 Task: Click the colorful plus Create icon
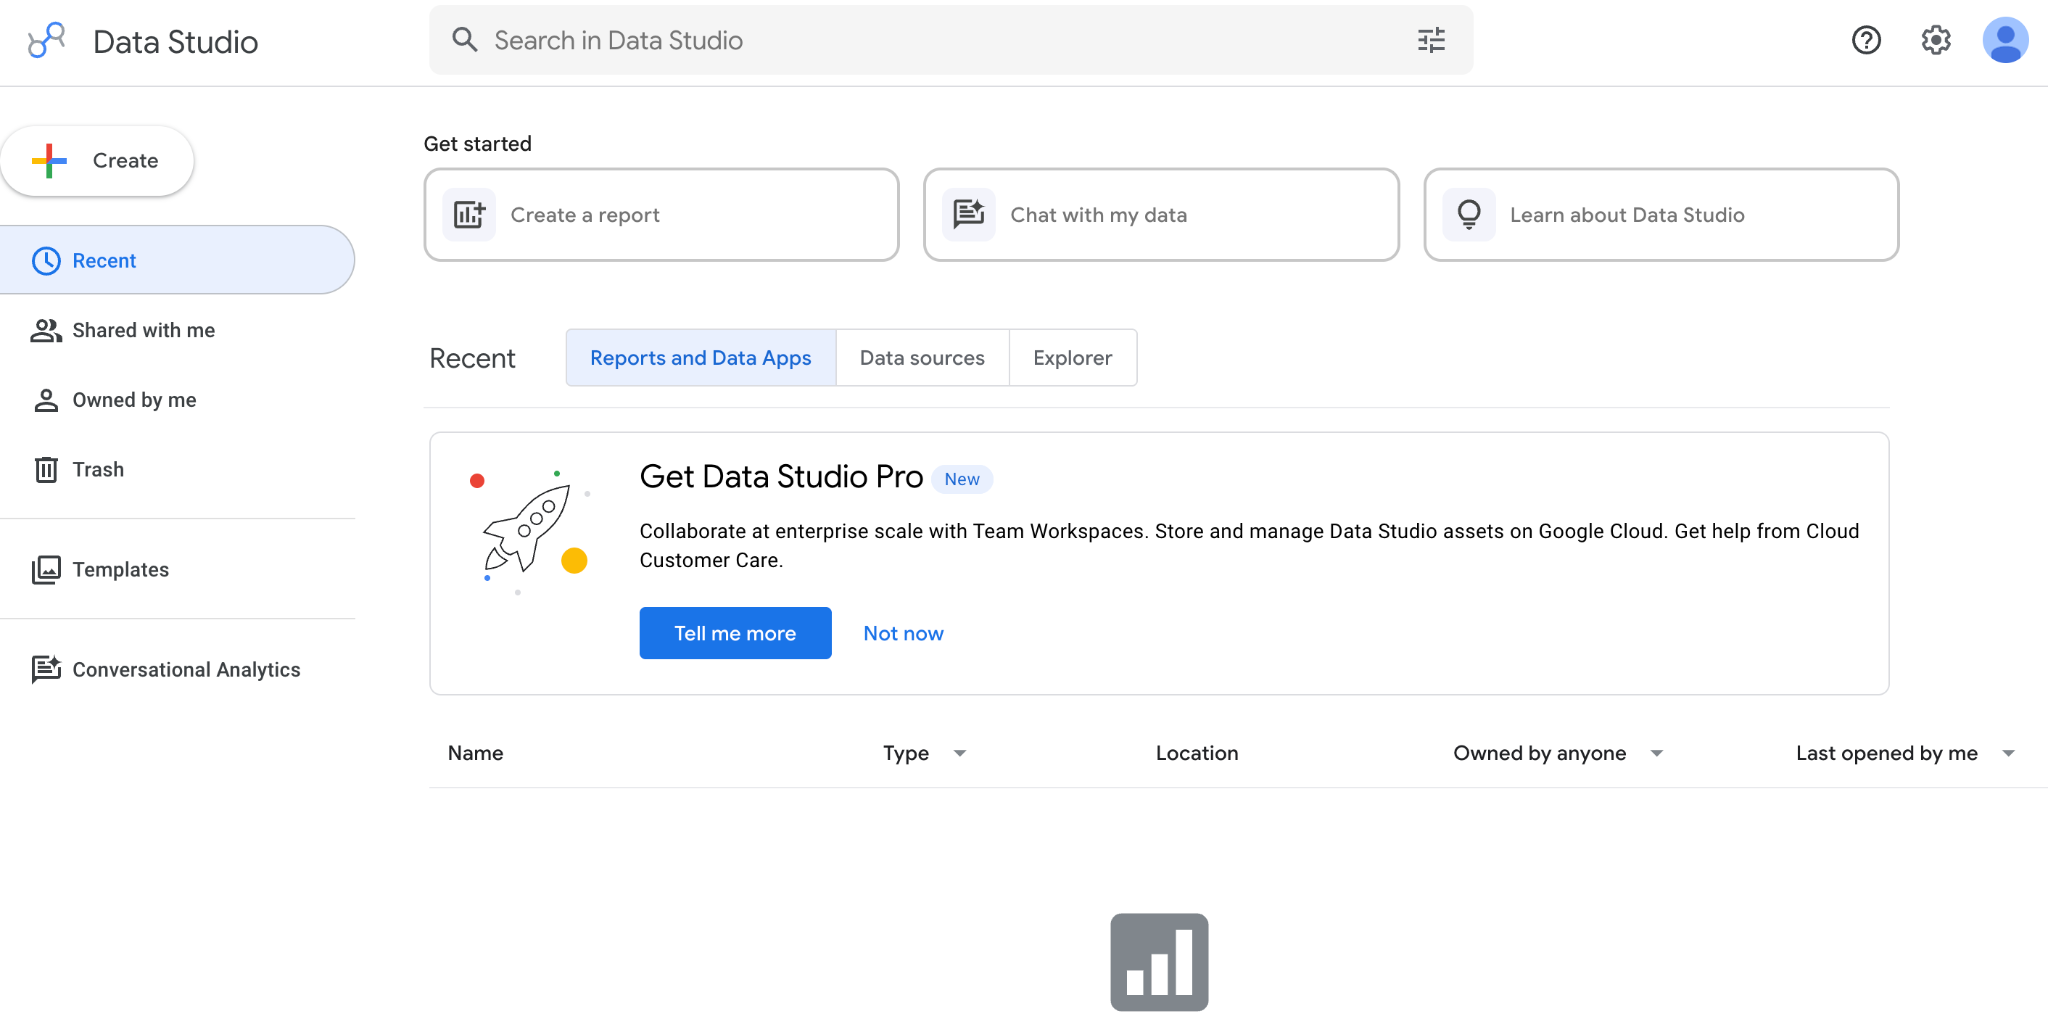pos(49,160)
